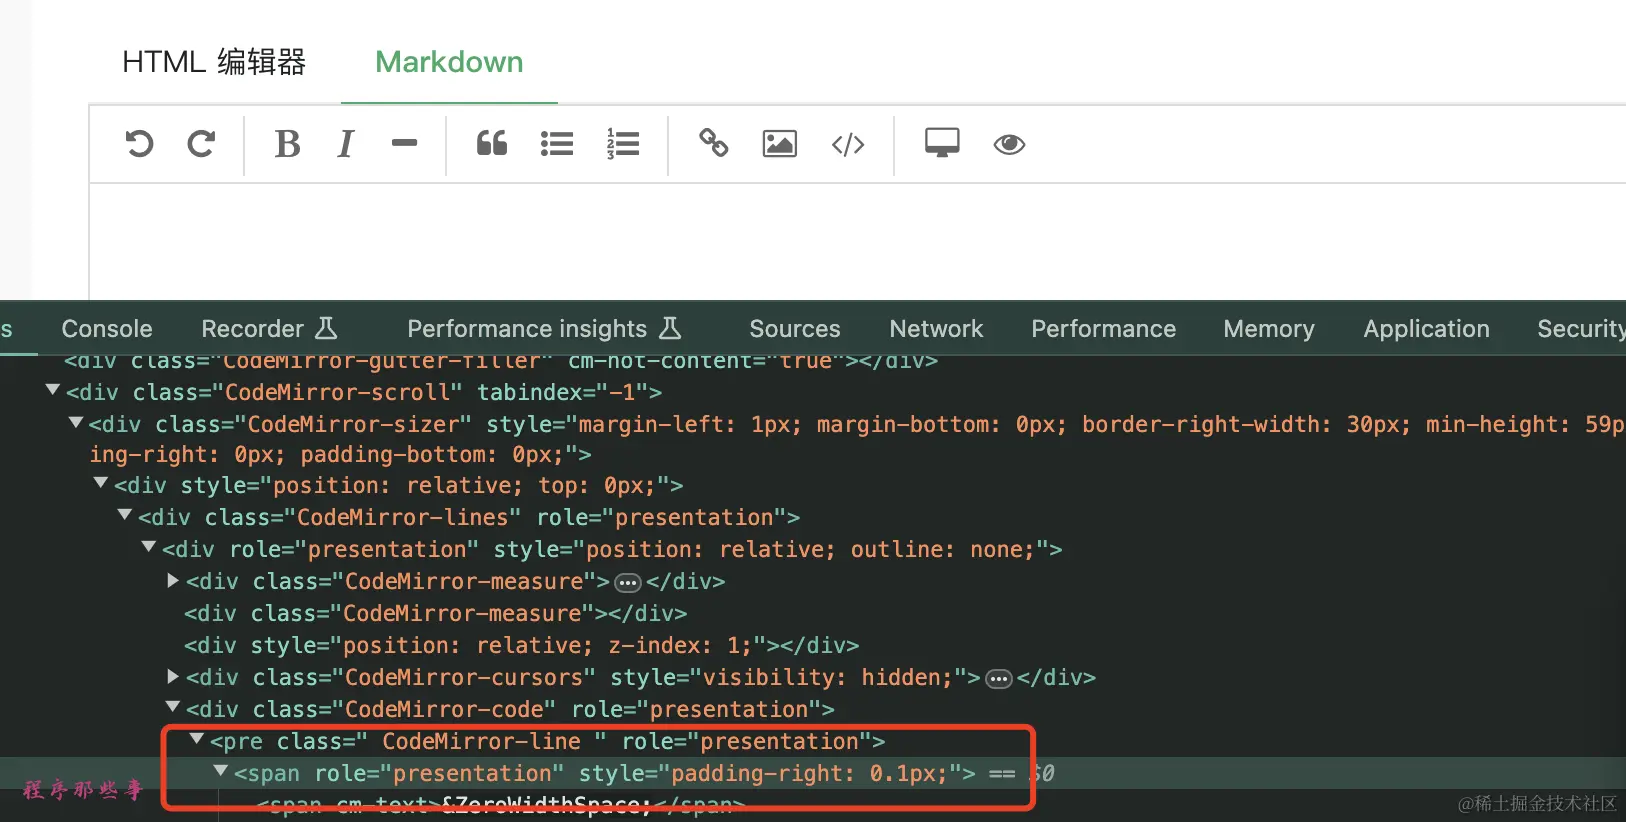Insert an ordered numbered list
This screenshot has height=822, width=1626.
[623, 144]
